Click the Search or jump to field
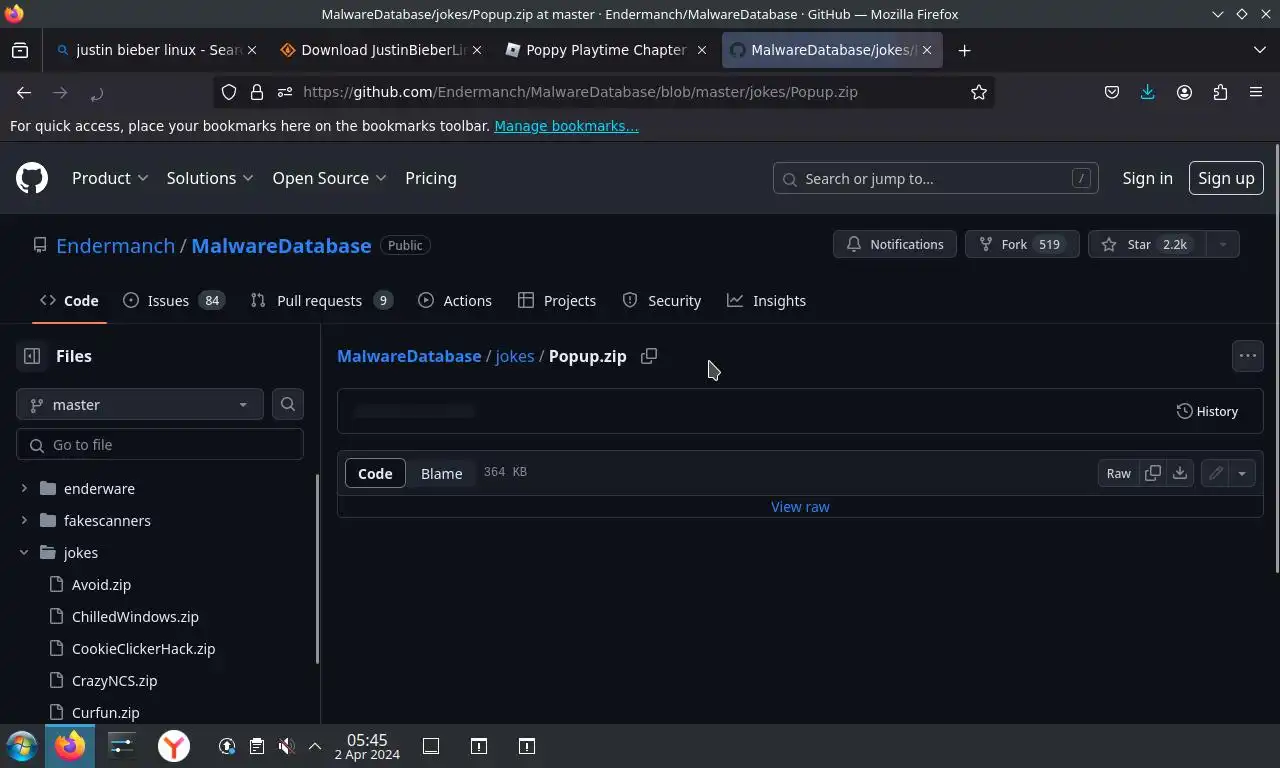Image resolution: width=1280 pixels, height=768 pixels. [x=936, y=178]
